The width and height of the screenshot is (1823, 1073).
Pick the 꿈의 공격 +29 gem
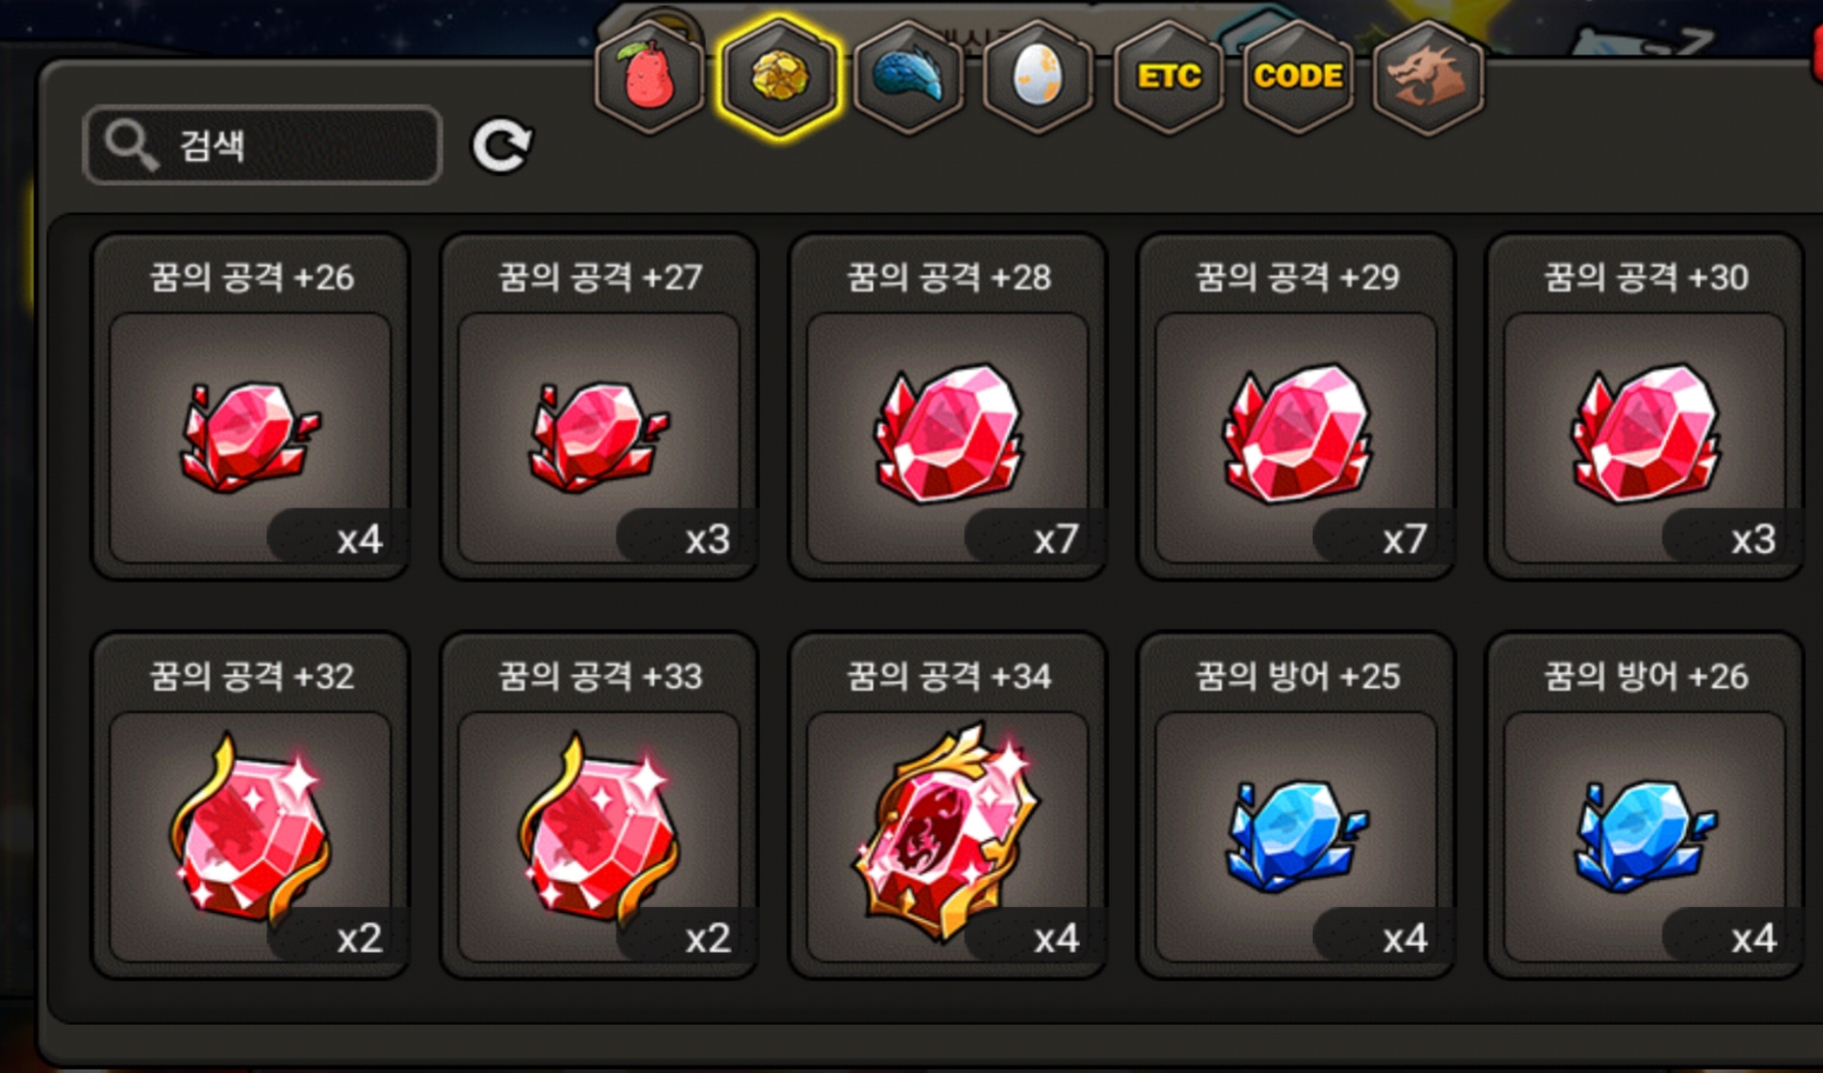(1296, 407)
